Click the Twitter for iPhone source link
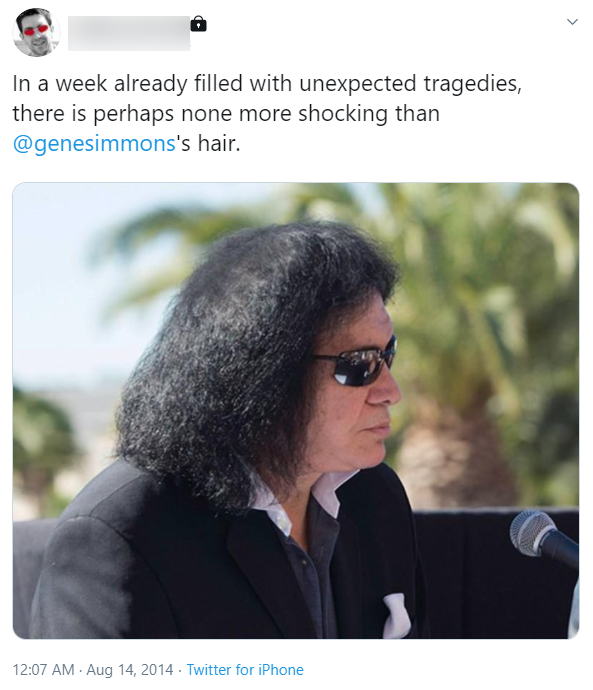This screenshot has height=690, width=593. [245, 670]
